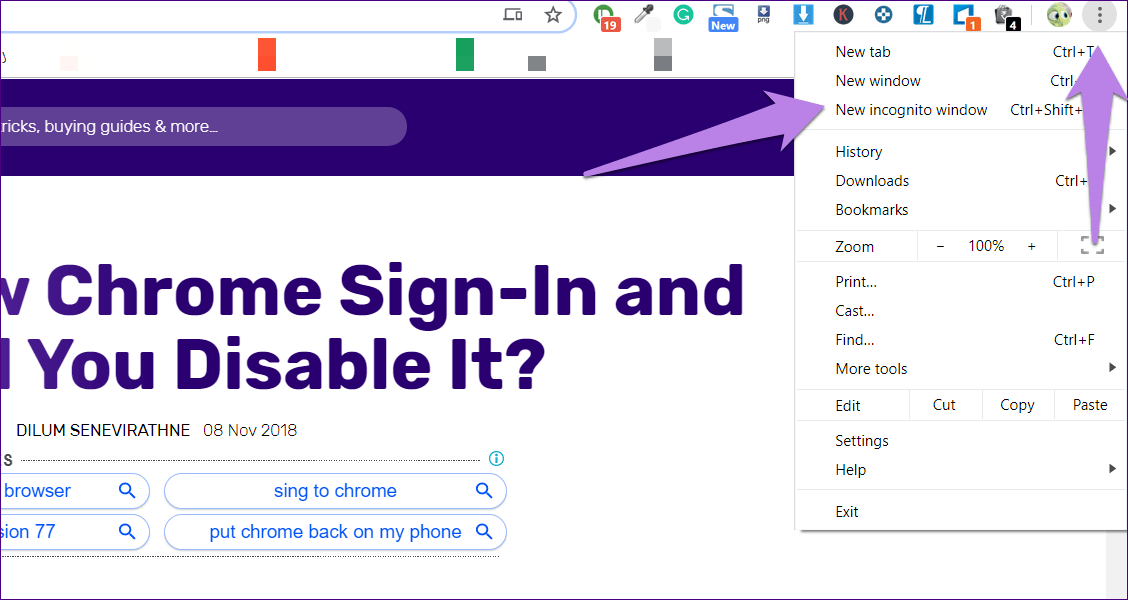1128x600 pixels.
Task: Toggle fullscreen mode in the Zoom row
Action: (x=1092, y=246)
